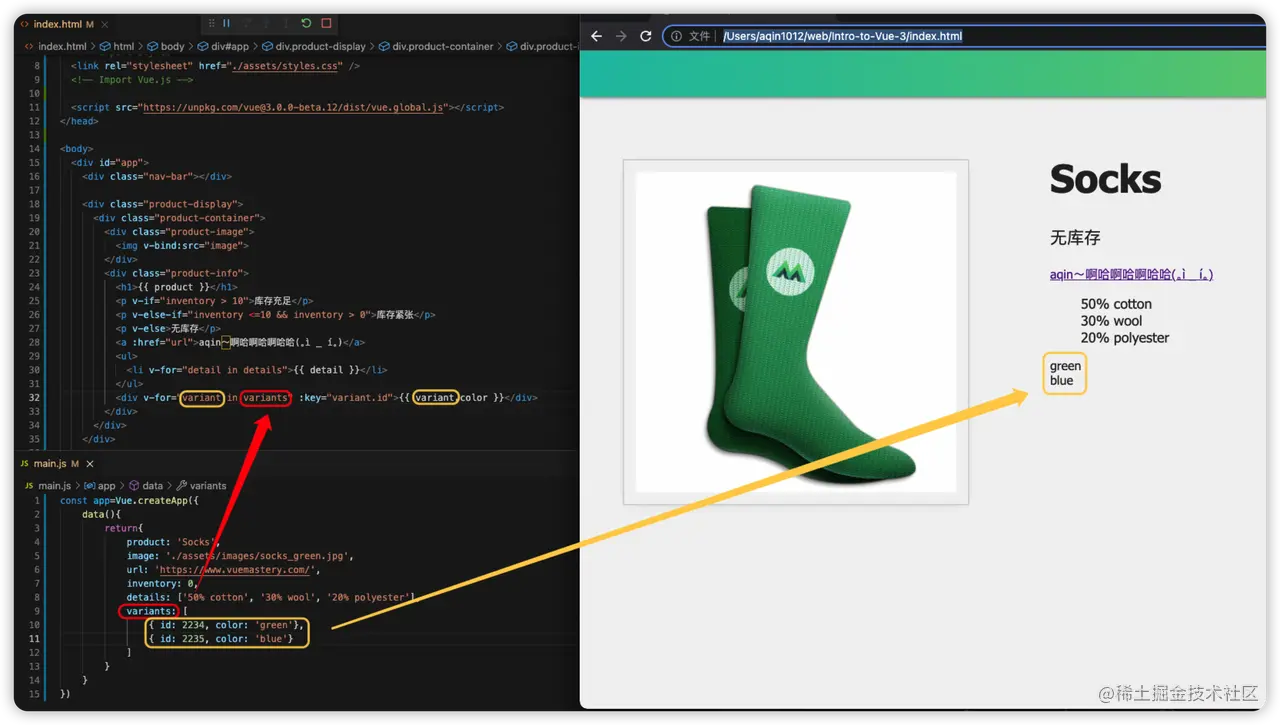The image size is (1280, 725).
Task: Click the vue.global.js script URL in code
Action: click(293, 107)
